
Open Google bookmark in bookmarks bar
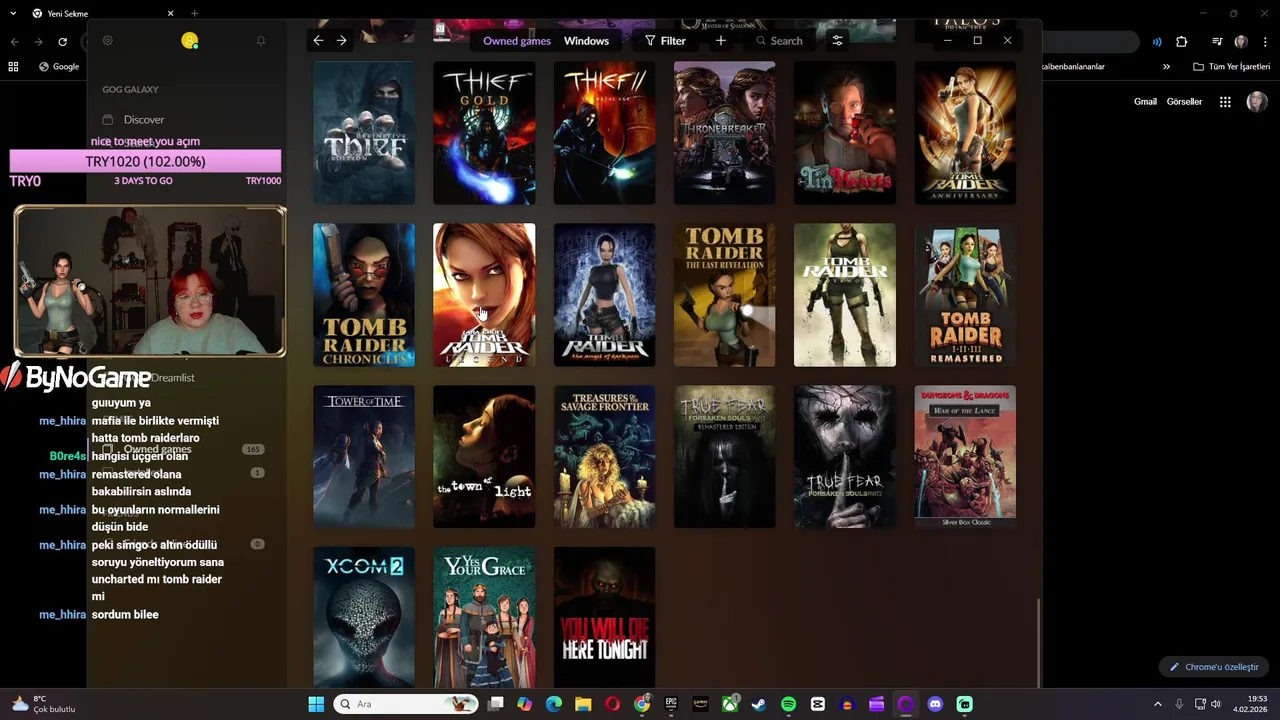pos(59,67)
